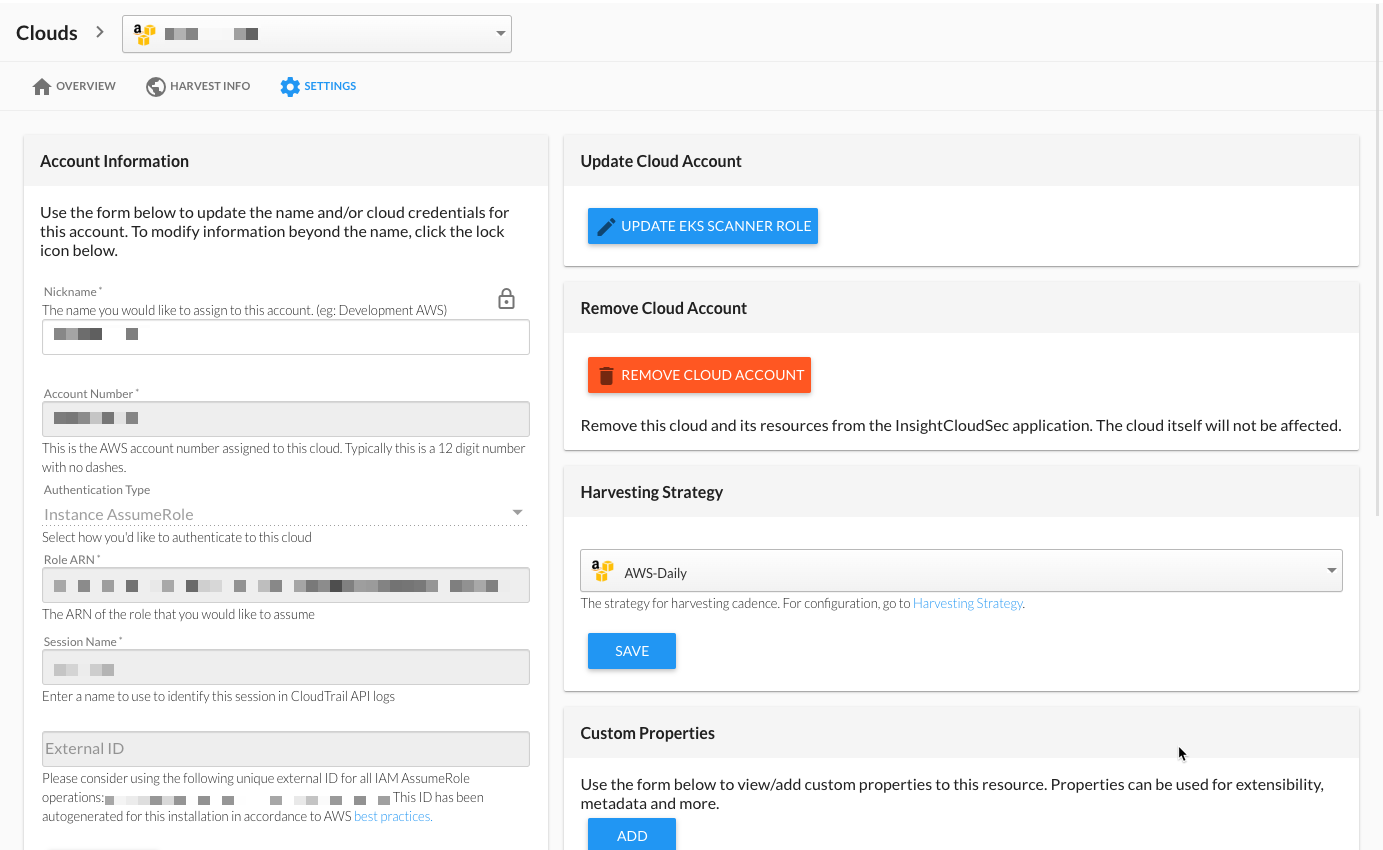Click 'The ARN of the role' helper text
The image size is (1383, 850).
click(x=178, y=614)
